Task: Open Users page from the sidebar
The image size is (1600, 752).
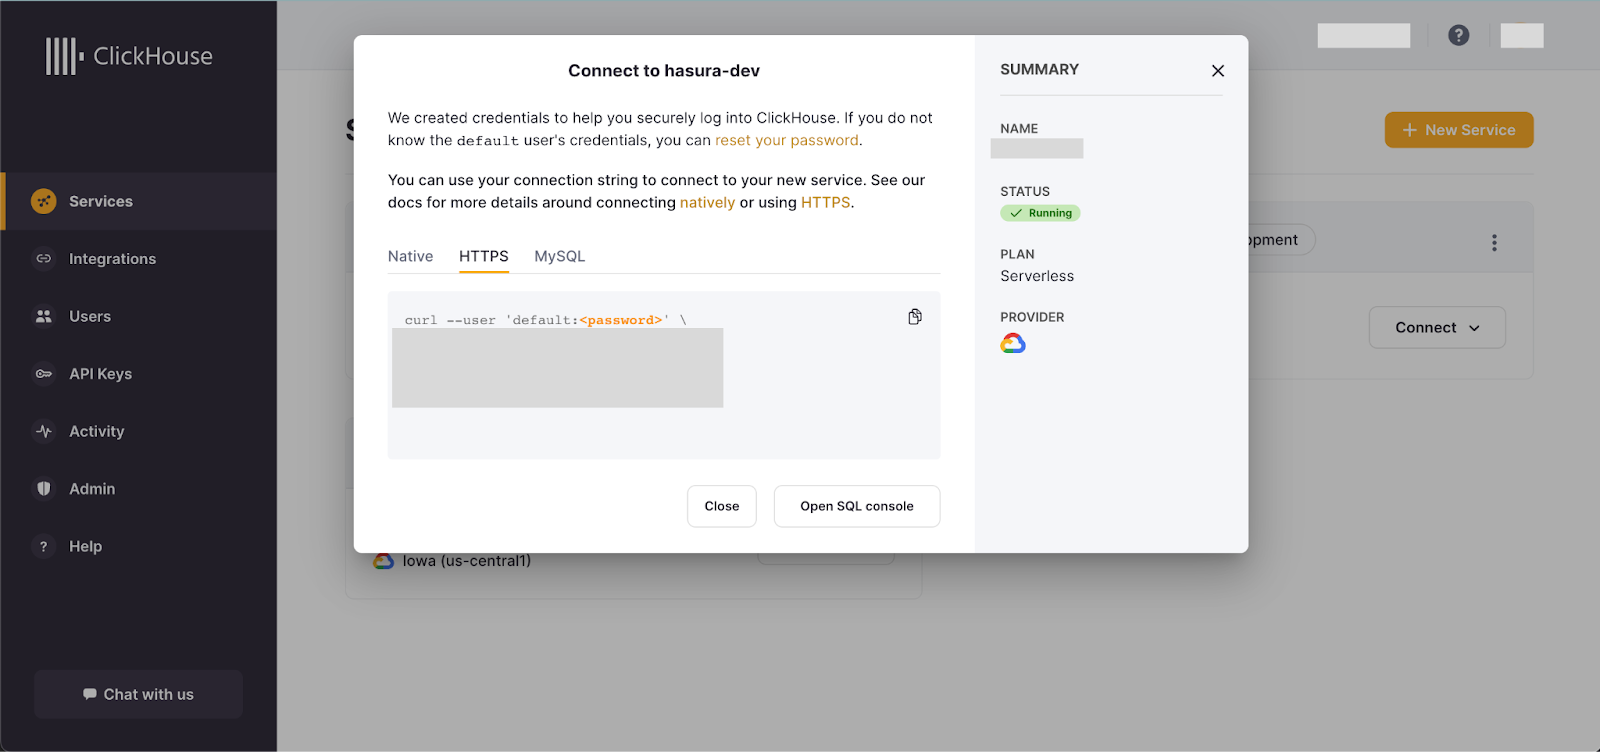Action: 139,316
